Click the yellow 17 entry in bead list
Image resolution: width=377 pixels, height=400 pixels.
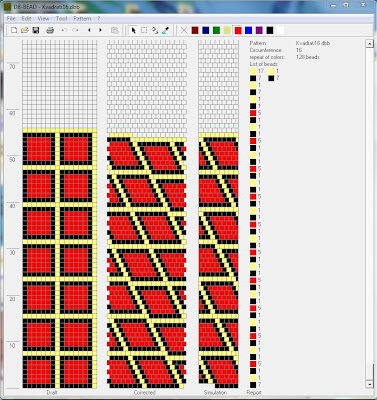coord(257,71)
